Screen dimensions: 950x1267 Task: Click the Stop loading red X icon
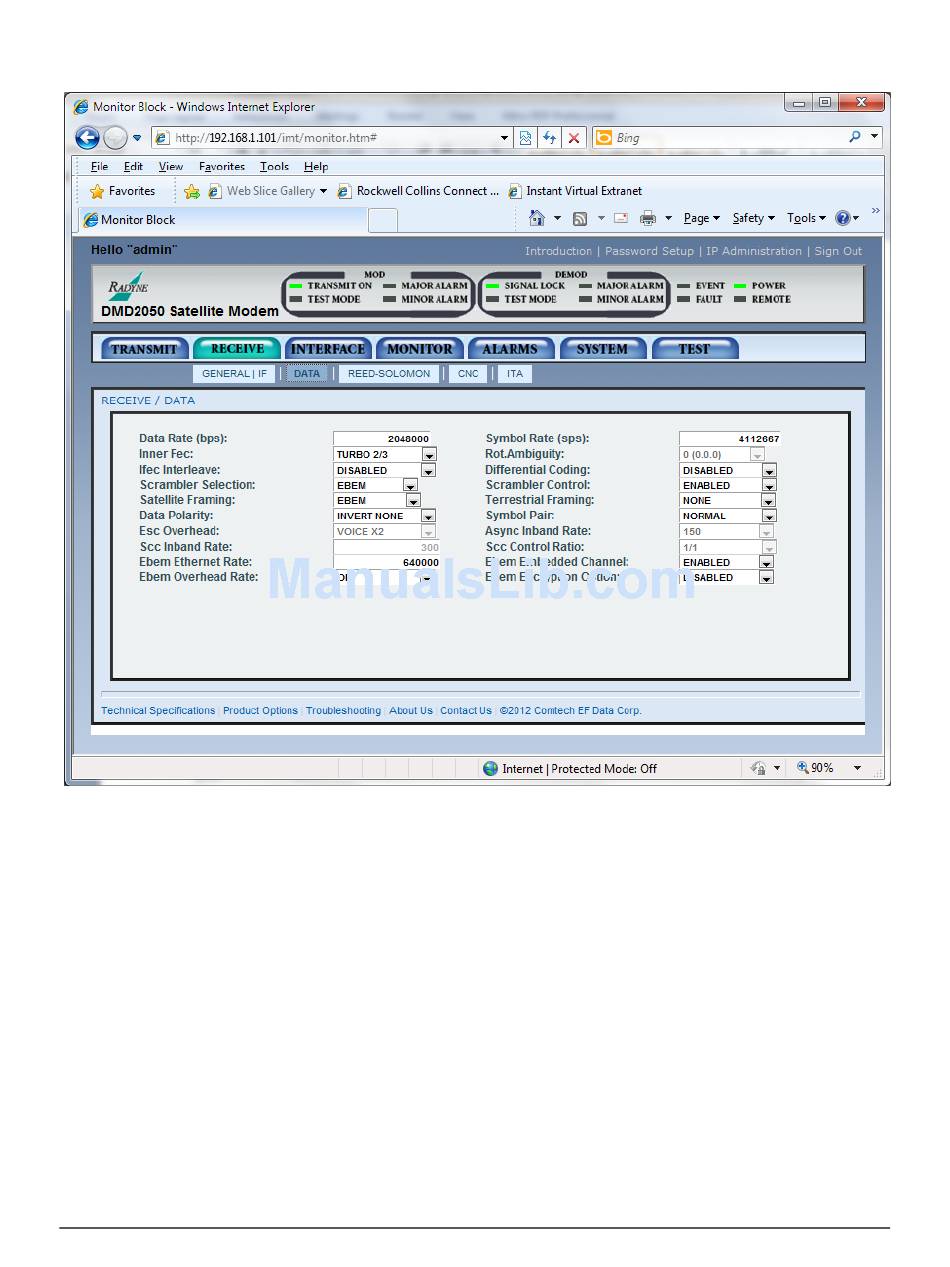pyautogui.click(x=574, y=138)
